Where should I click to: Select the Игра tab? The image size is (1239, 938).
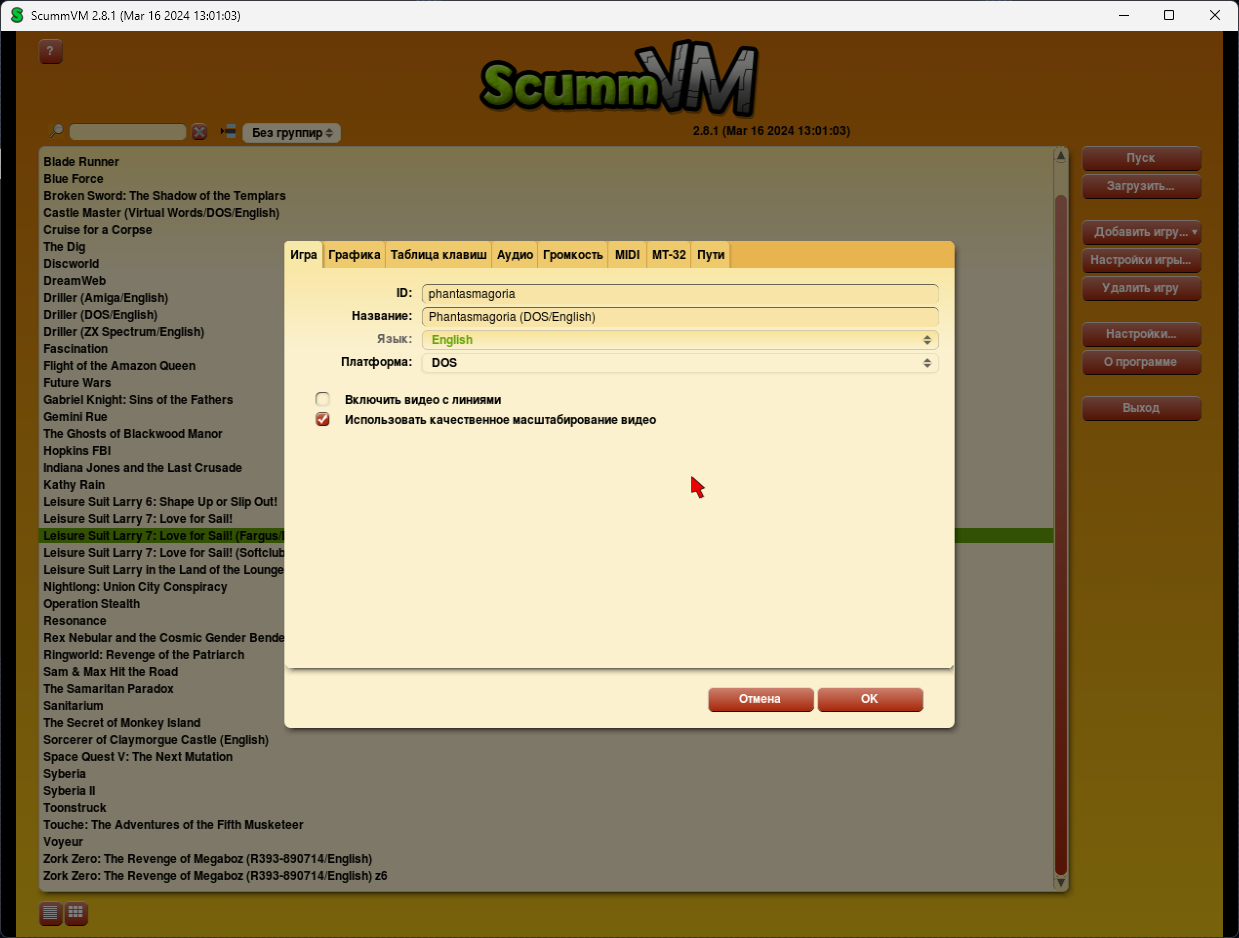point(304,255)
